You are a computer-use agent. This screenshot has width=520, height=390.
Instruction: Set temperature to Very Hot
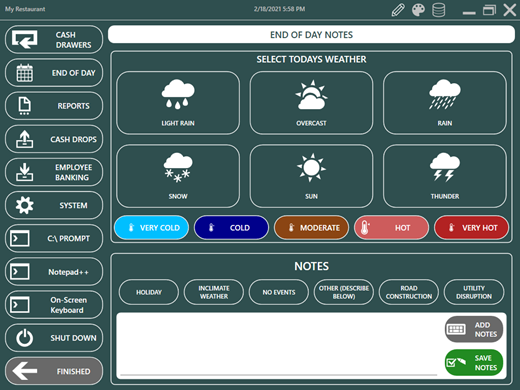coord(471,228)
